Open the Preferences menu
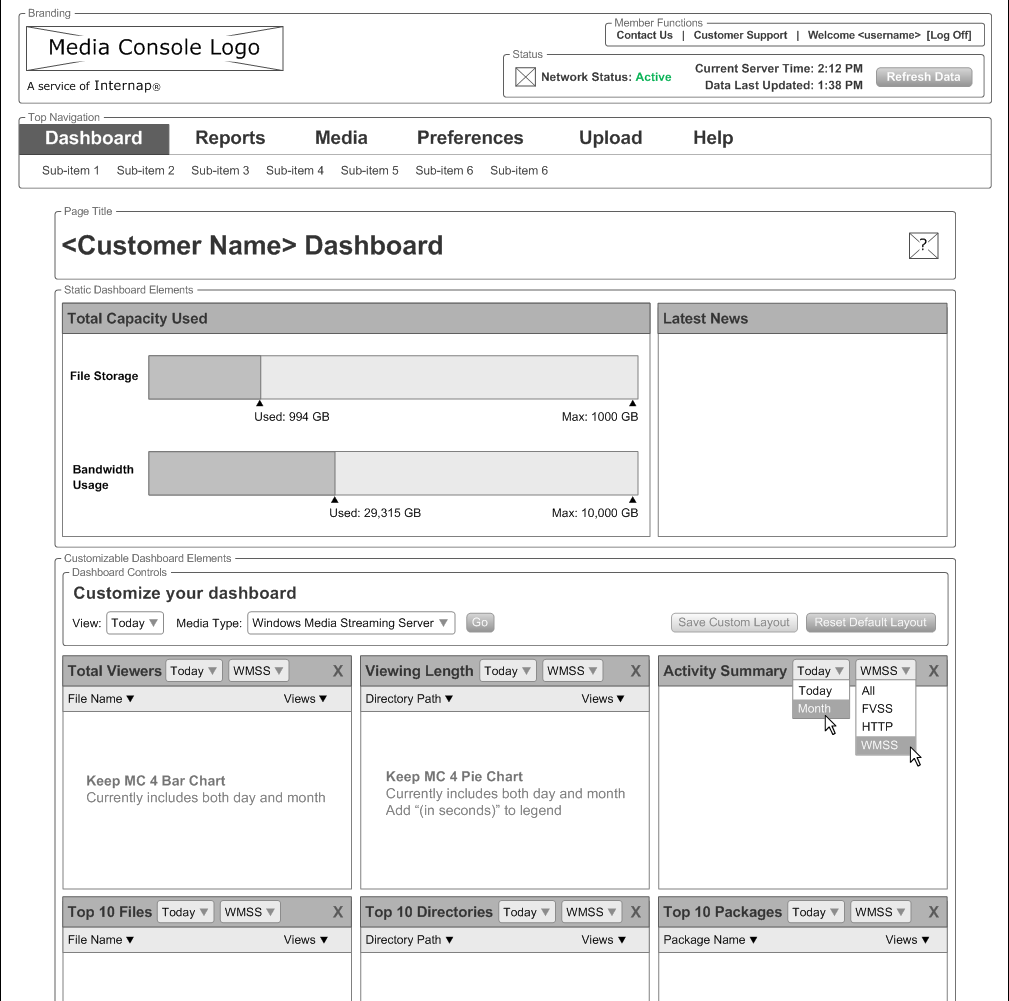Image resolution: width=1009 pixels, height=1001 pixels. [x=470, y=137]
